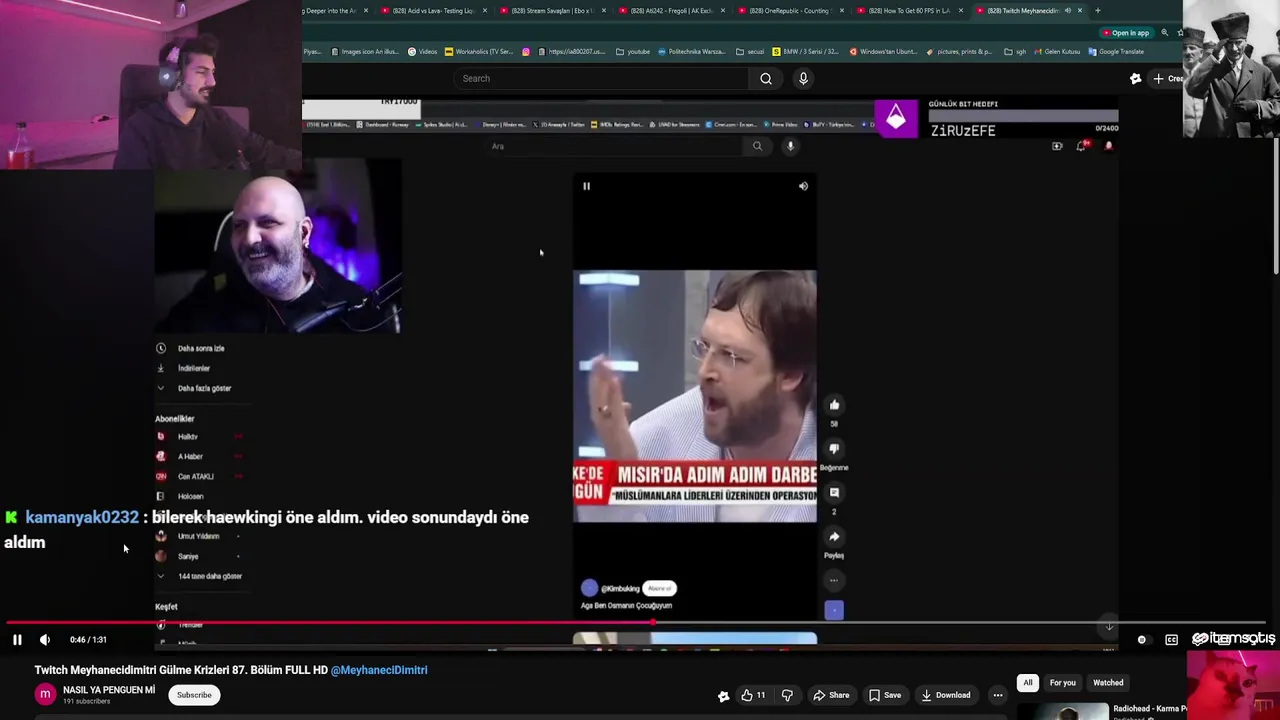This screenshot has width=1280, height=720.
Task: Focus the YouTube Search input field
Action: pos(600,78)
